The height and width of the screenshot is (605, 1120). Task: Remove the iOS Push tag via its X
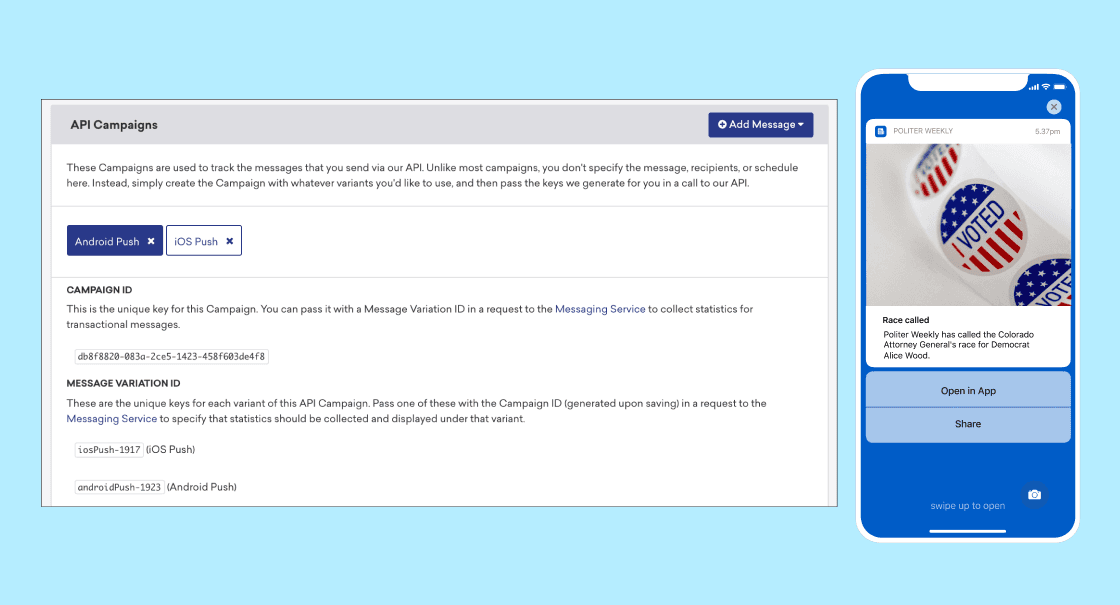tap(229, 241)
